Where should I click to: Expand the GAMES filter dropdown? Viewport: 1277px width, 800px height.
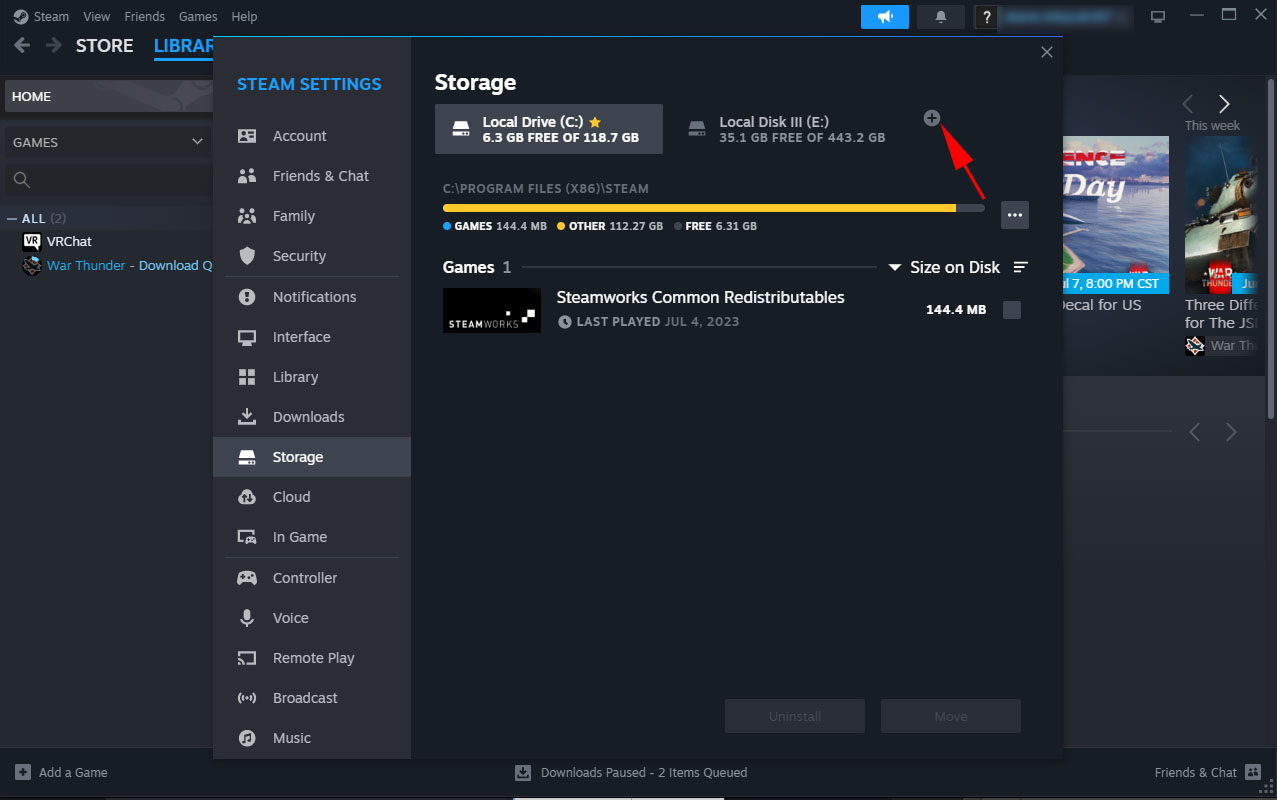[107, 142]
